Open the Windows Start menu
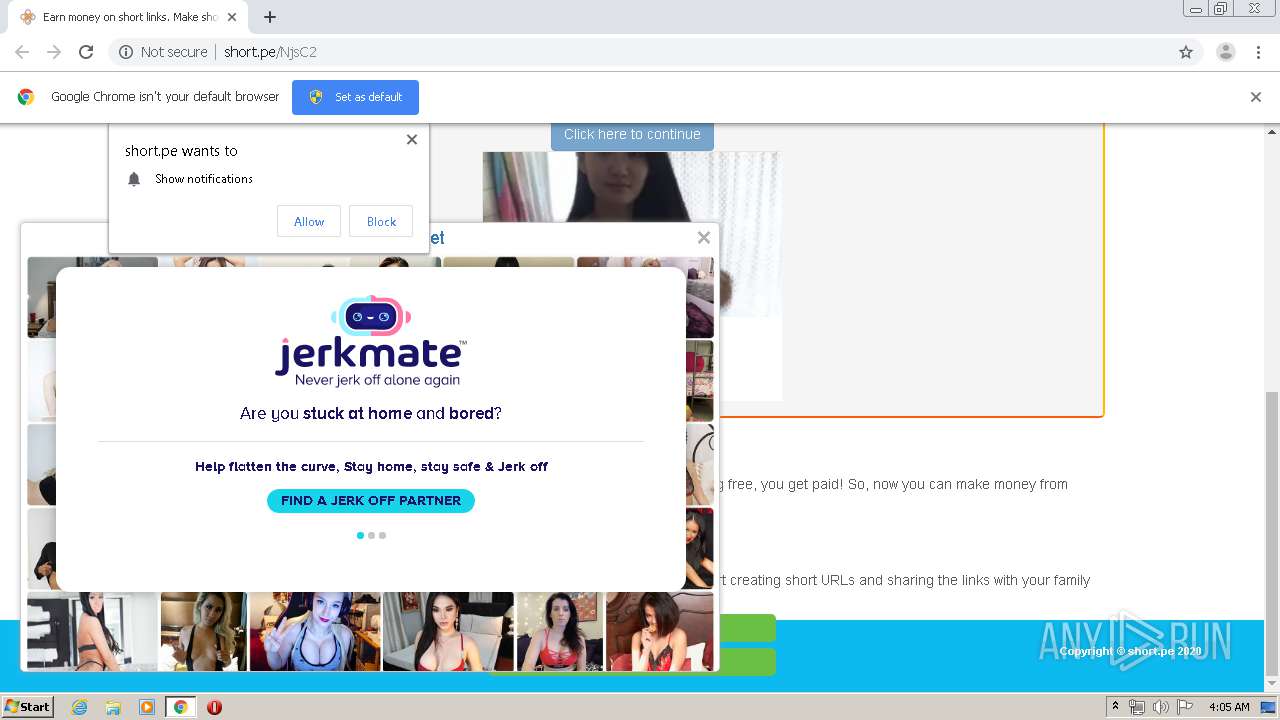The height and width of the screenshot is (720, 1280). pos(27,707)
